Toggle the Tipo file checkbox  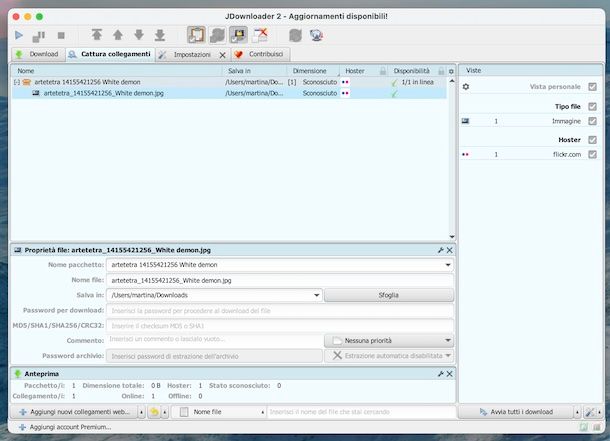coord(592,106)
